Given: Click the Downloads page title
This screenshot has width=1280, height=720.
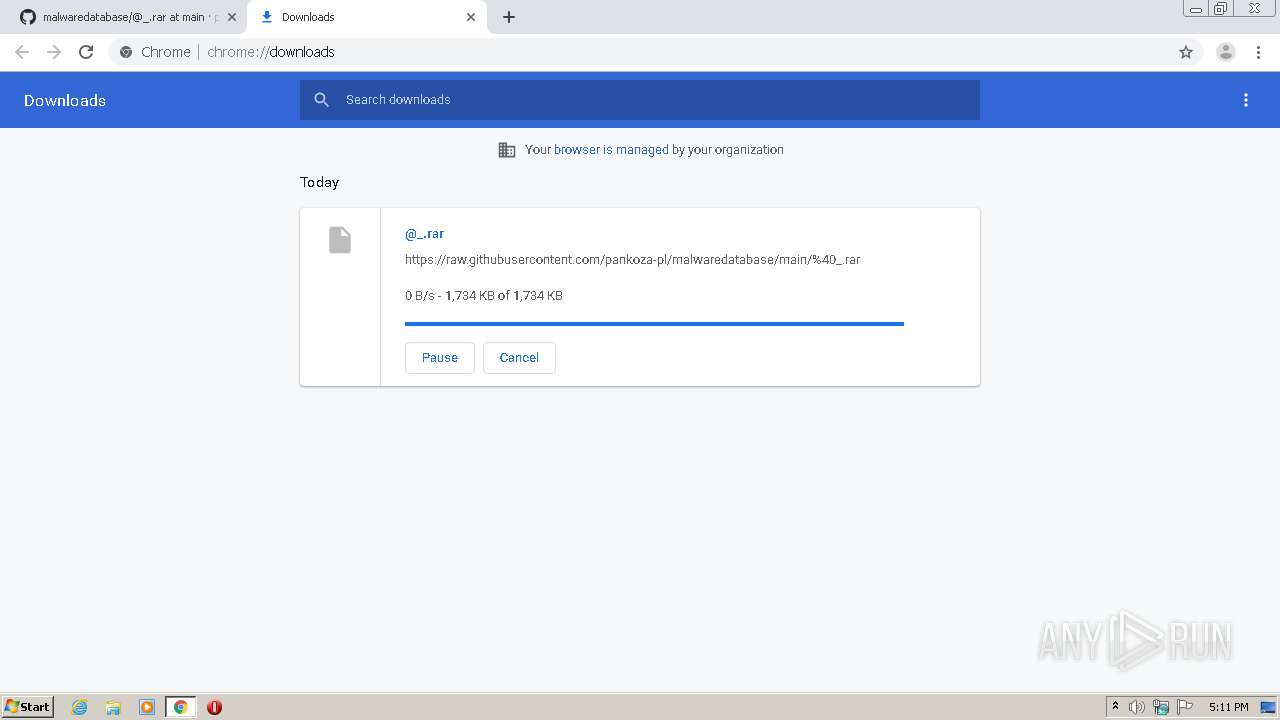Looking at the screenshot, I should click(x=65, y=100).
